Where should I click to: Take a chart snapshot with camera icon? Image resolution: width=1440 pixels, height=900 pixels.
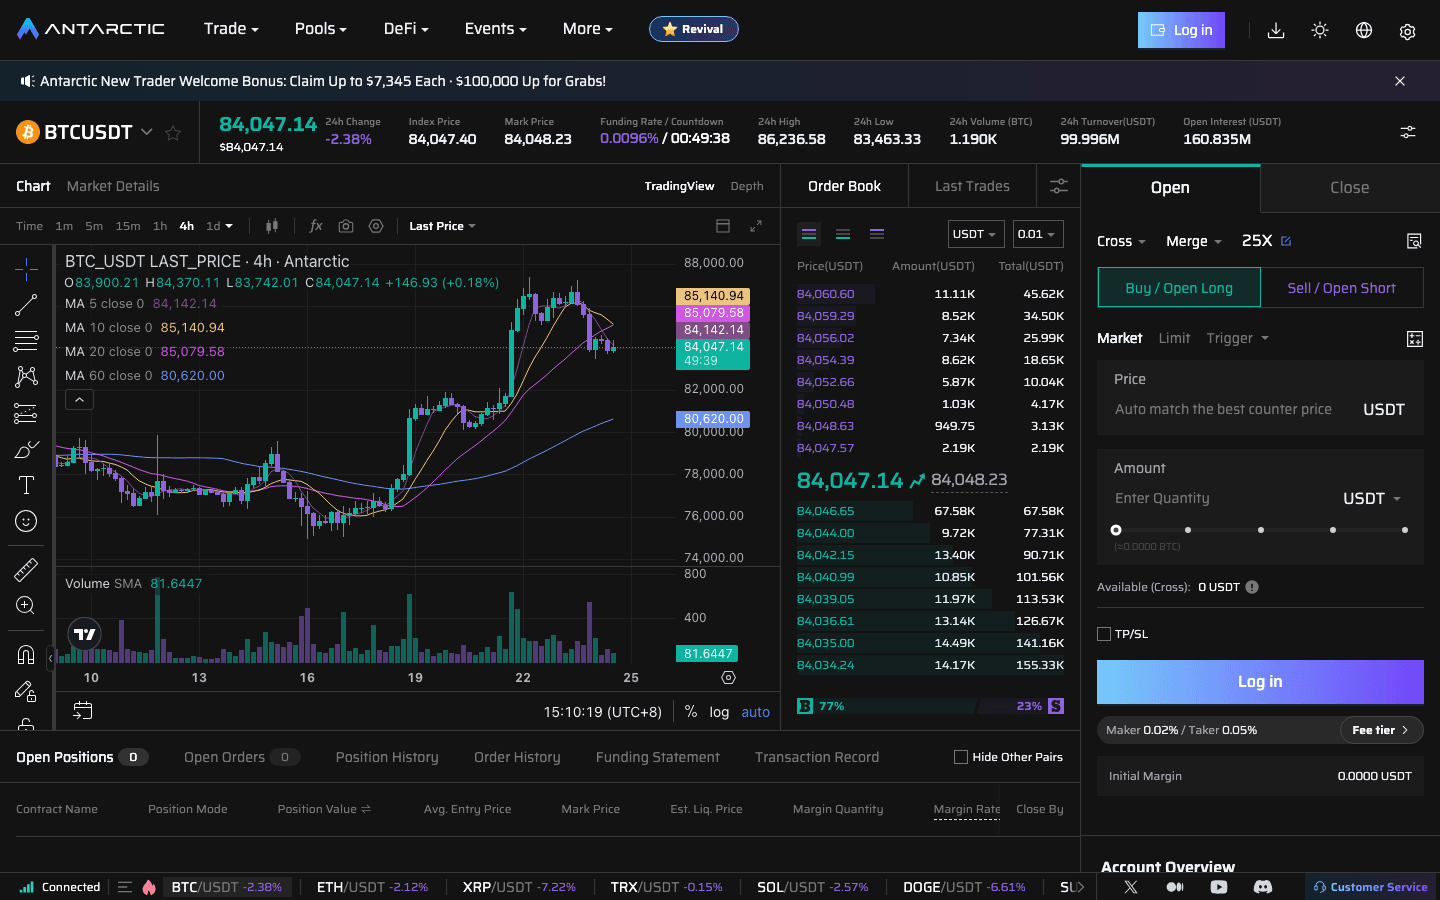click(x=346, y=226)
